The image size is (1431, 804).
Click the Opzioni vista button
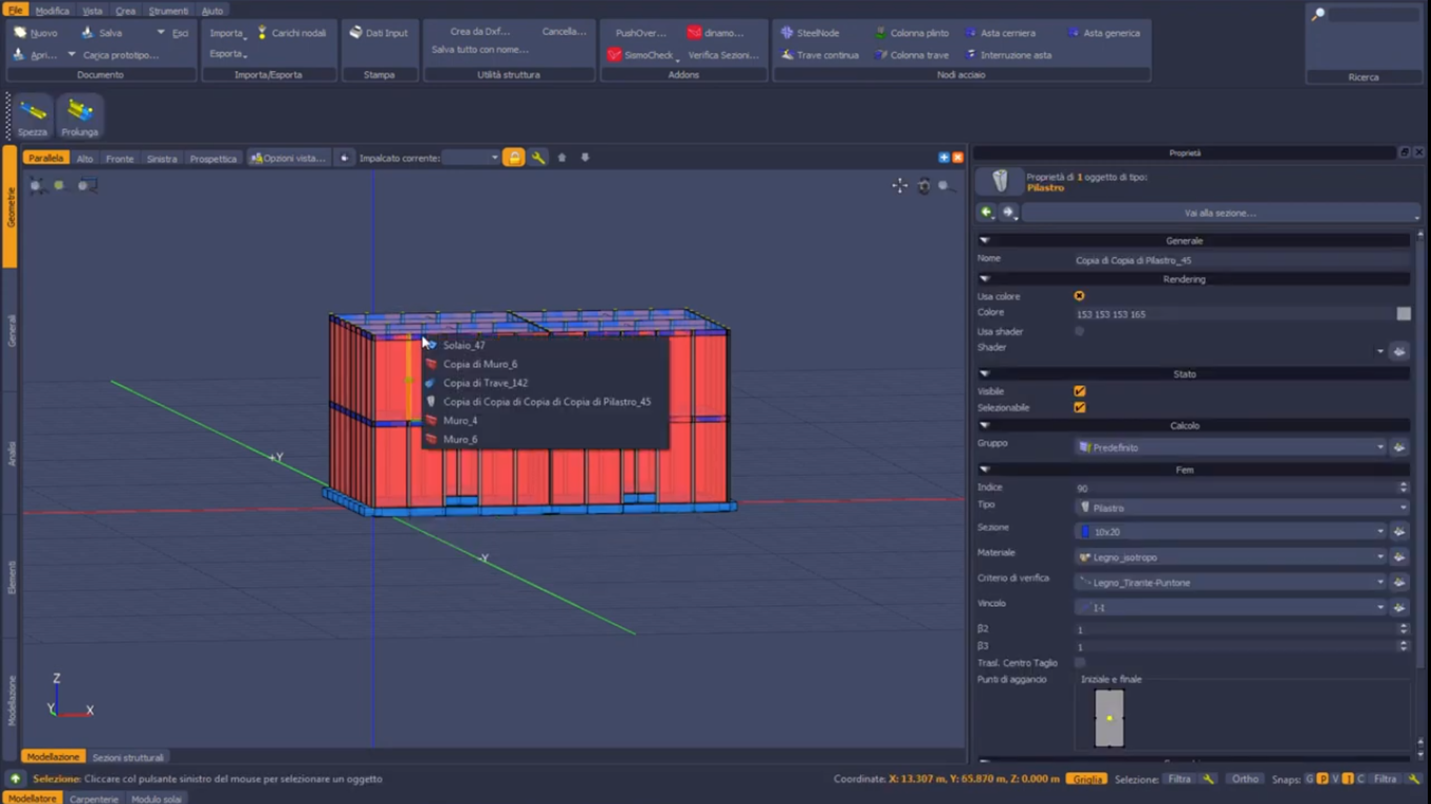coord(288,158)
